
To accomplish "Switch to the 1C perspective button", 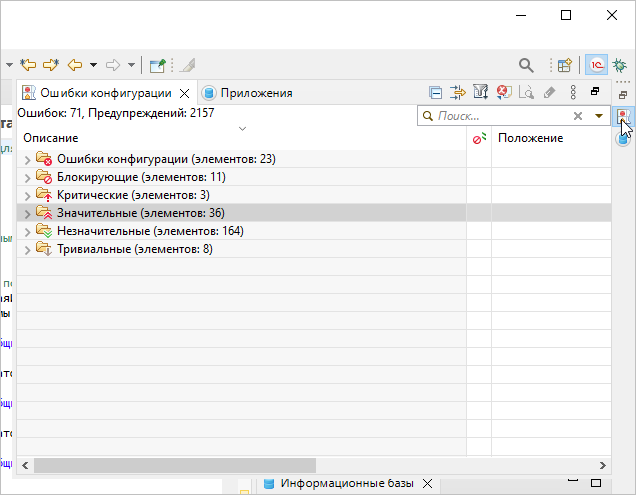I will 596,65.
